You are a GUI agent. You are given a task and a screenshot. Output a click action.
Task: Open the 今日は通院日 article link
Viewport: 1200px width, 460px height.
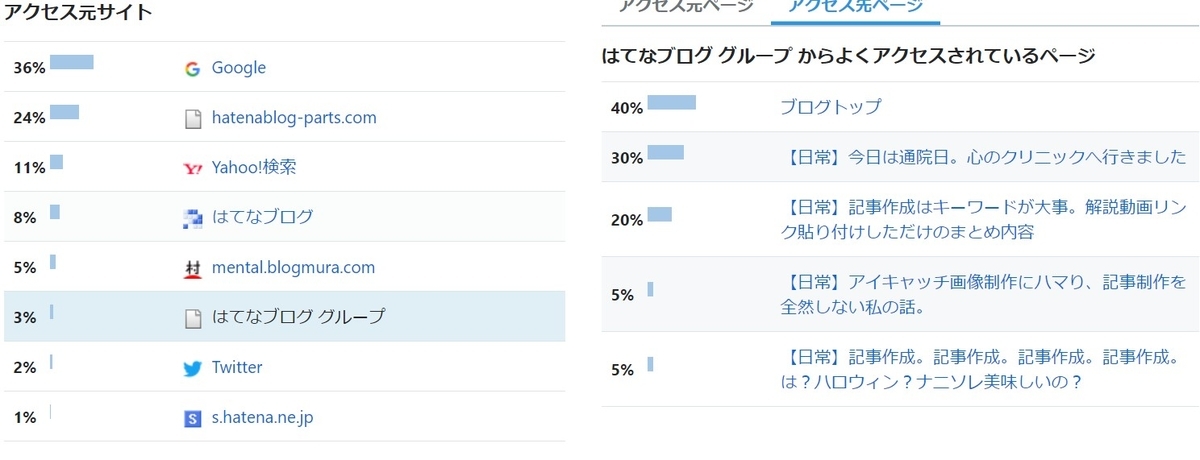[982, 157]
